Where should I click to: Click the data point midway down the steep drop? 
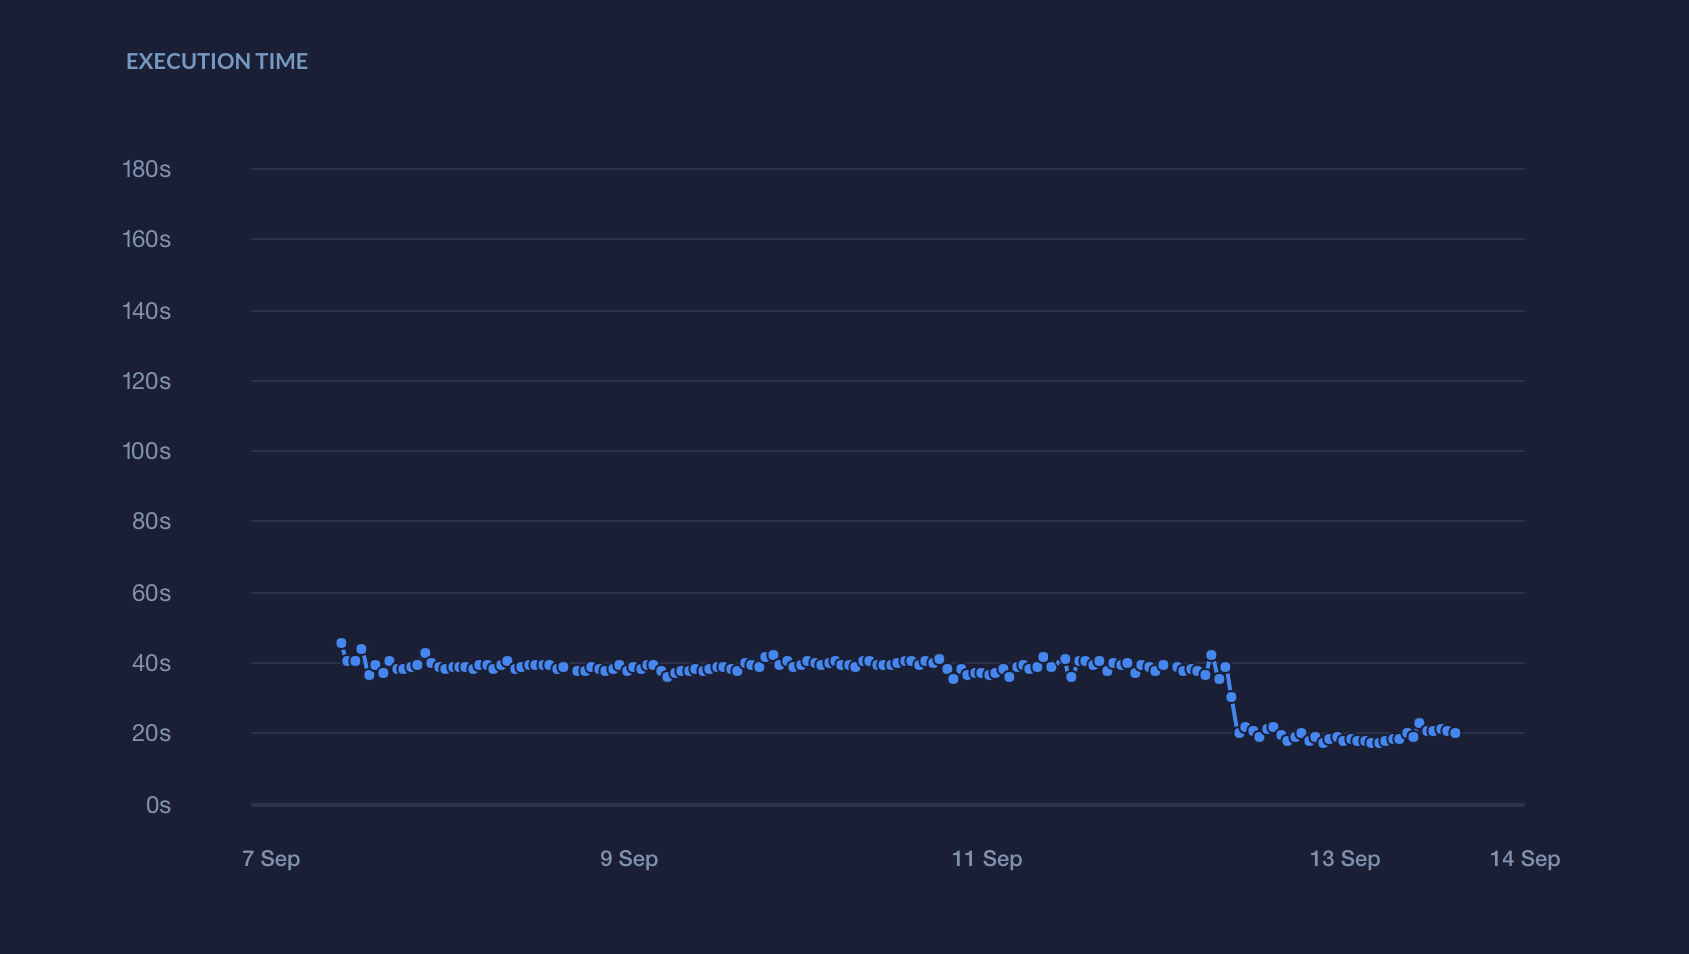tap(1231, 697)
